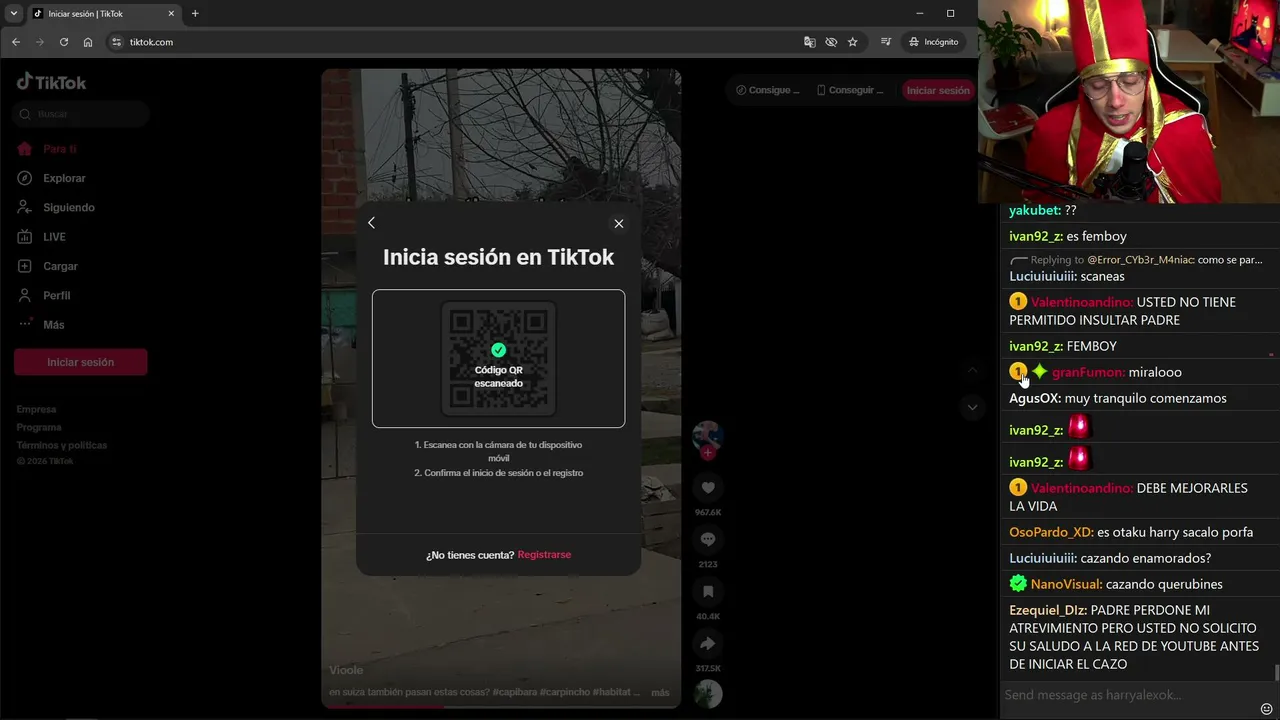The width and height of the screenshot is (1280, 720).
Task: Go back in the login dialog
Action: tap(372, 223)
